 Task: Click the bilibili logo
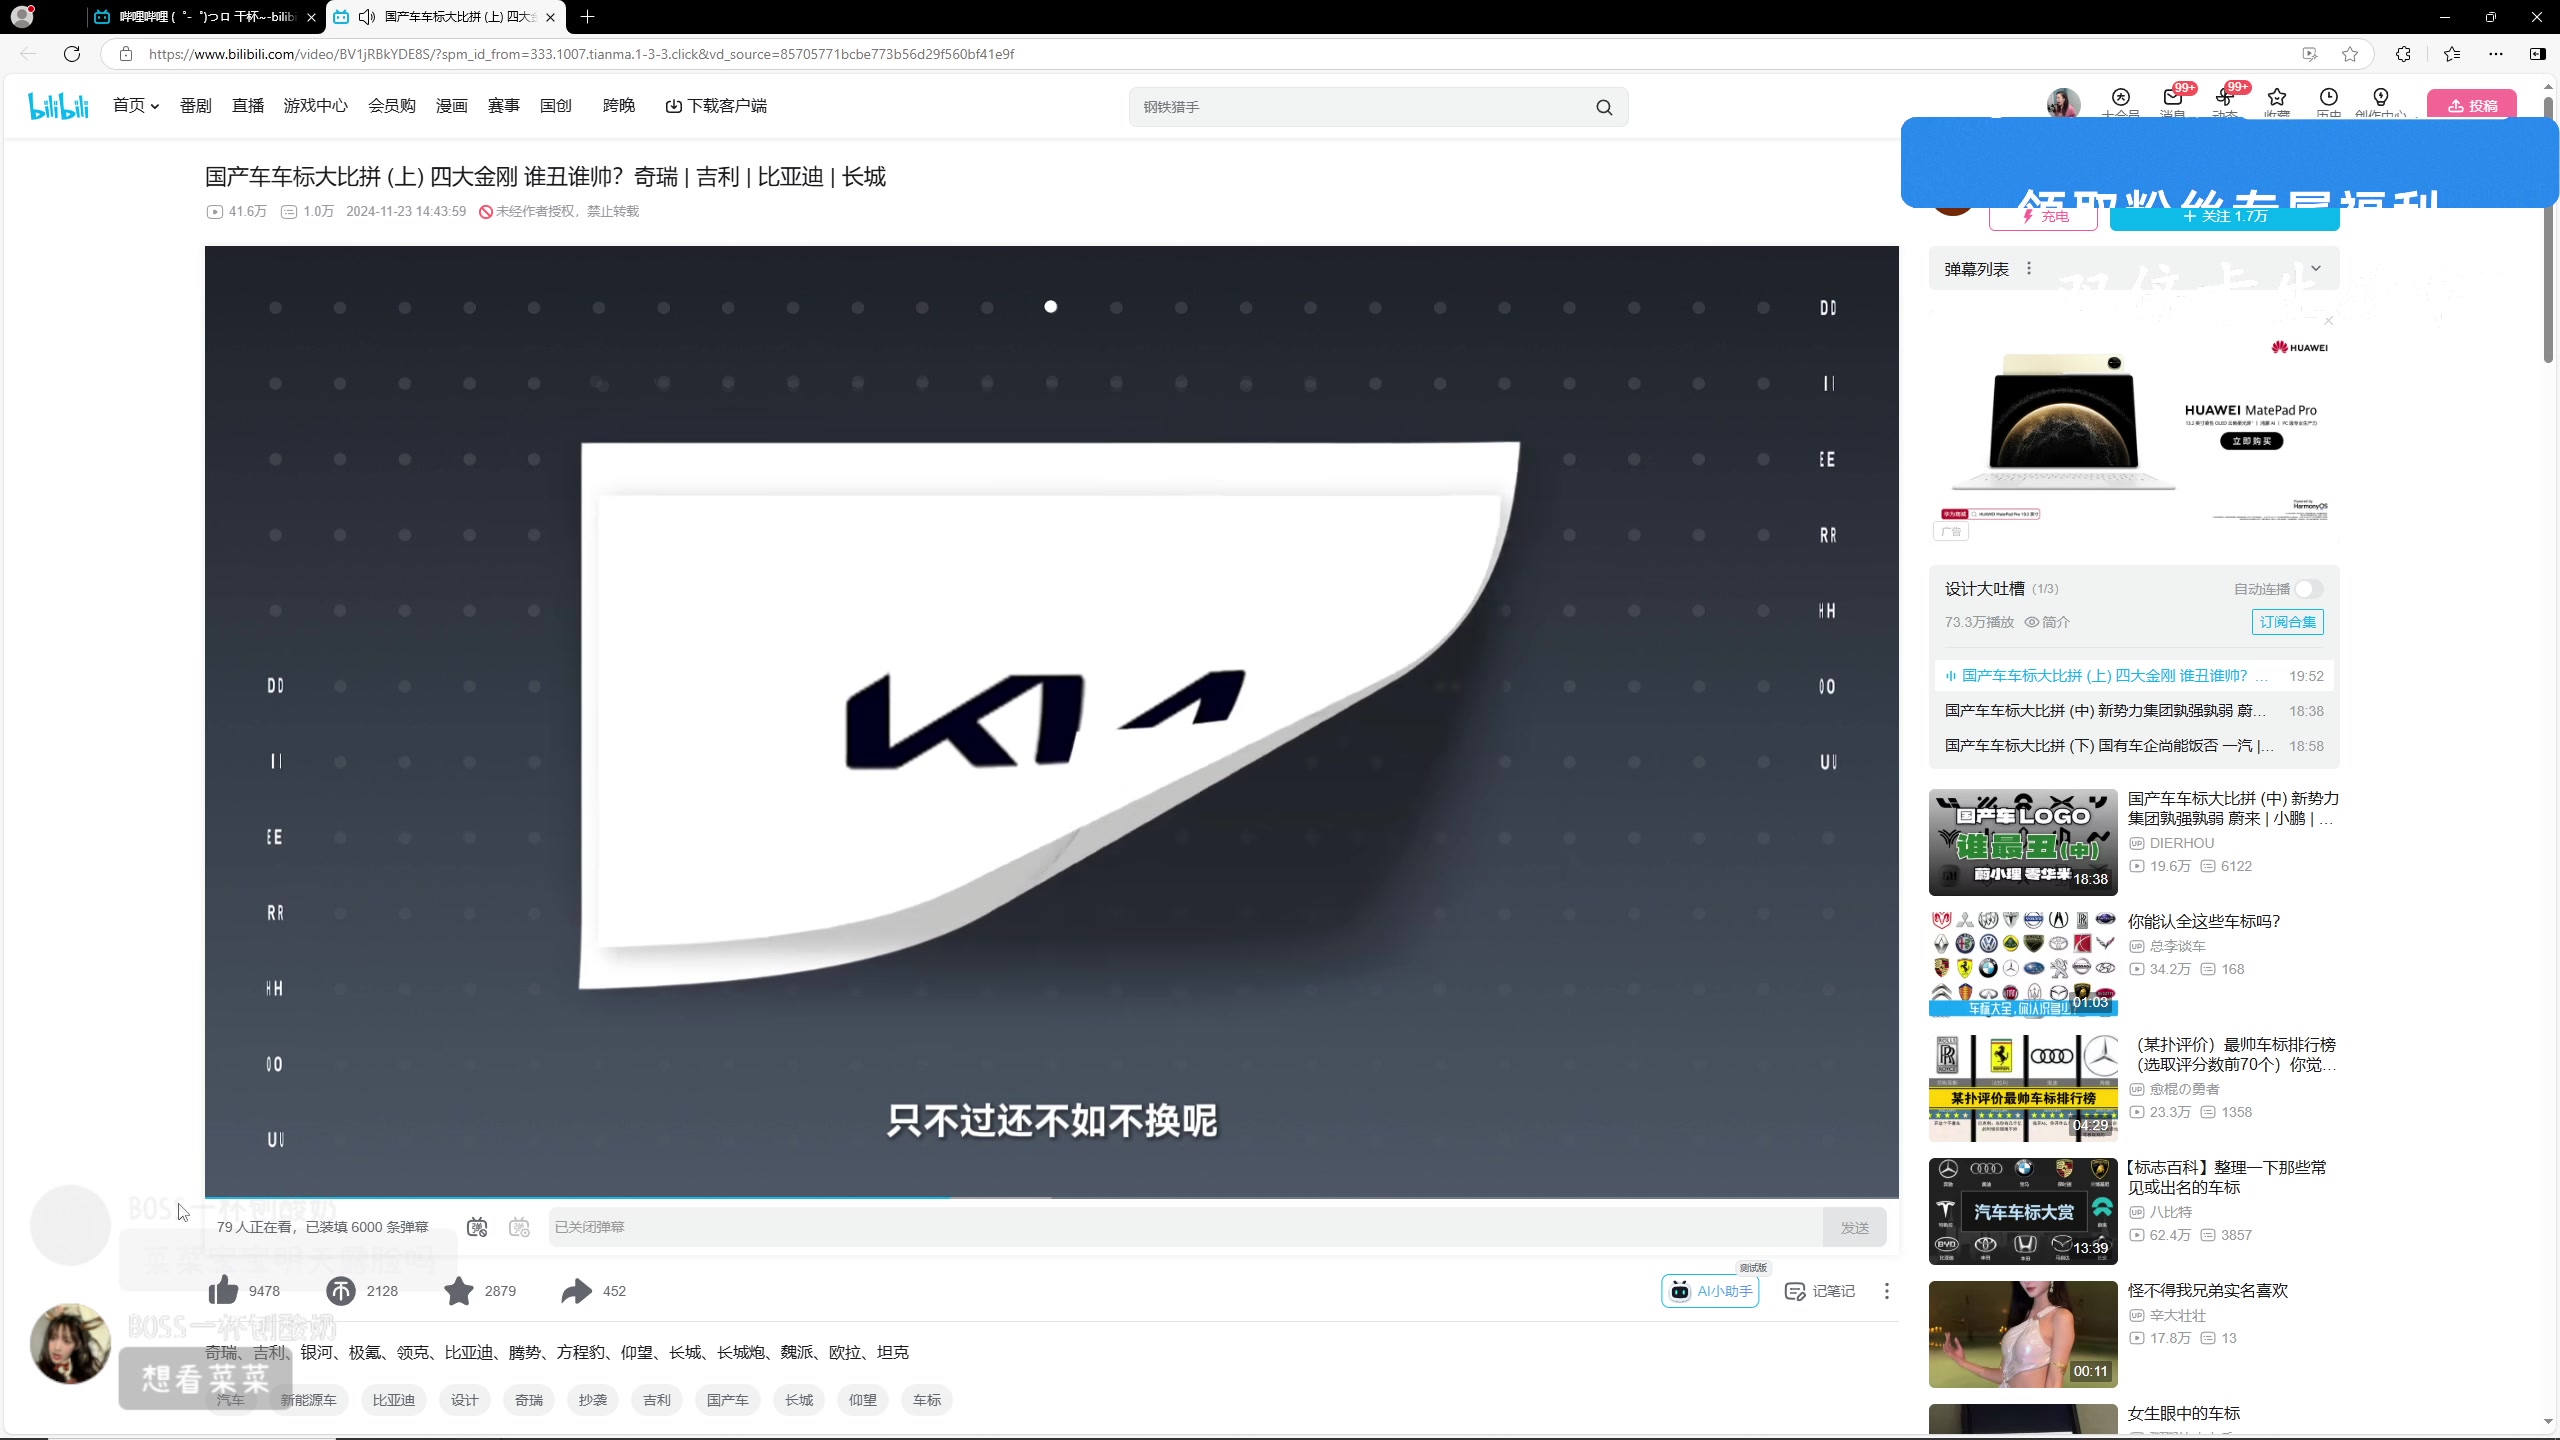pyautogui.click(x=59, y=106)
